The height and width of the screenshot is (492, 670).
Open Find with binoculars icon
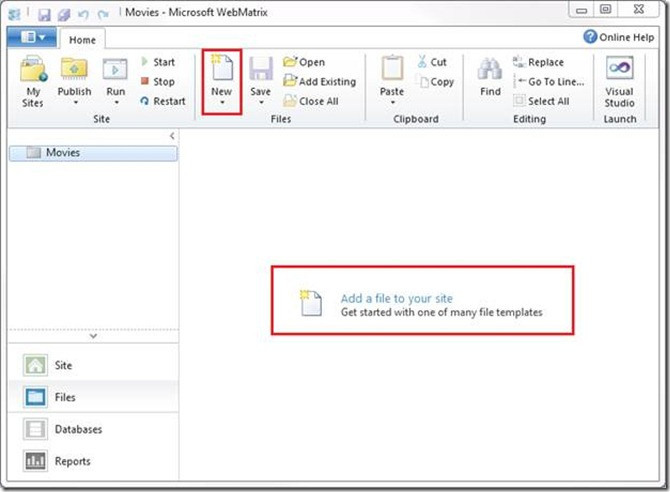click(x=490, y=68)
